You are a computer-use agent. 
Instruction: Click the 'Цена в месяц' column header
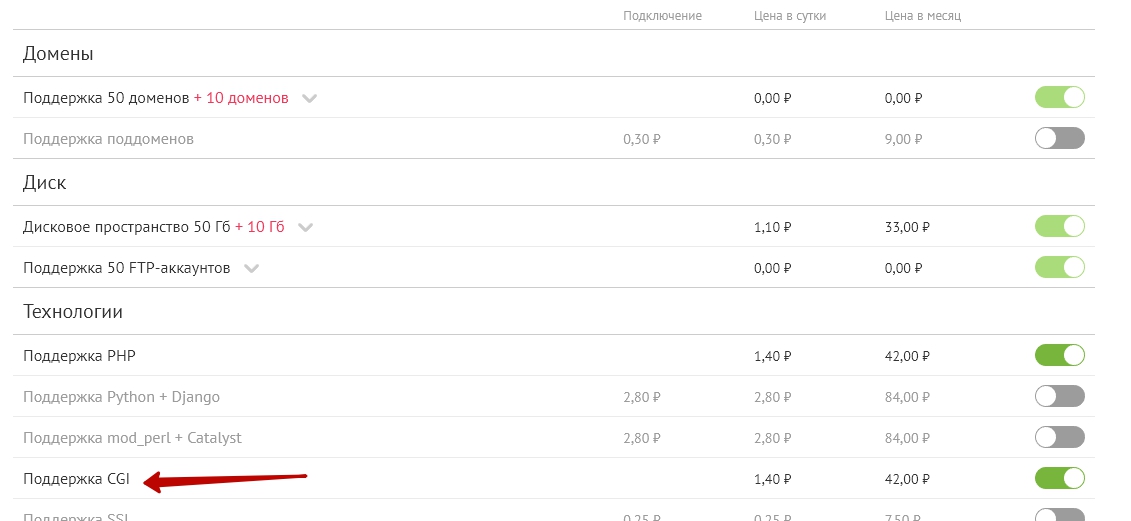(923, 16)
